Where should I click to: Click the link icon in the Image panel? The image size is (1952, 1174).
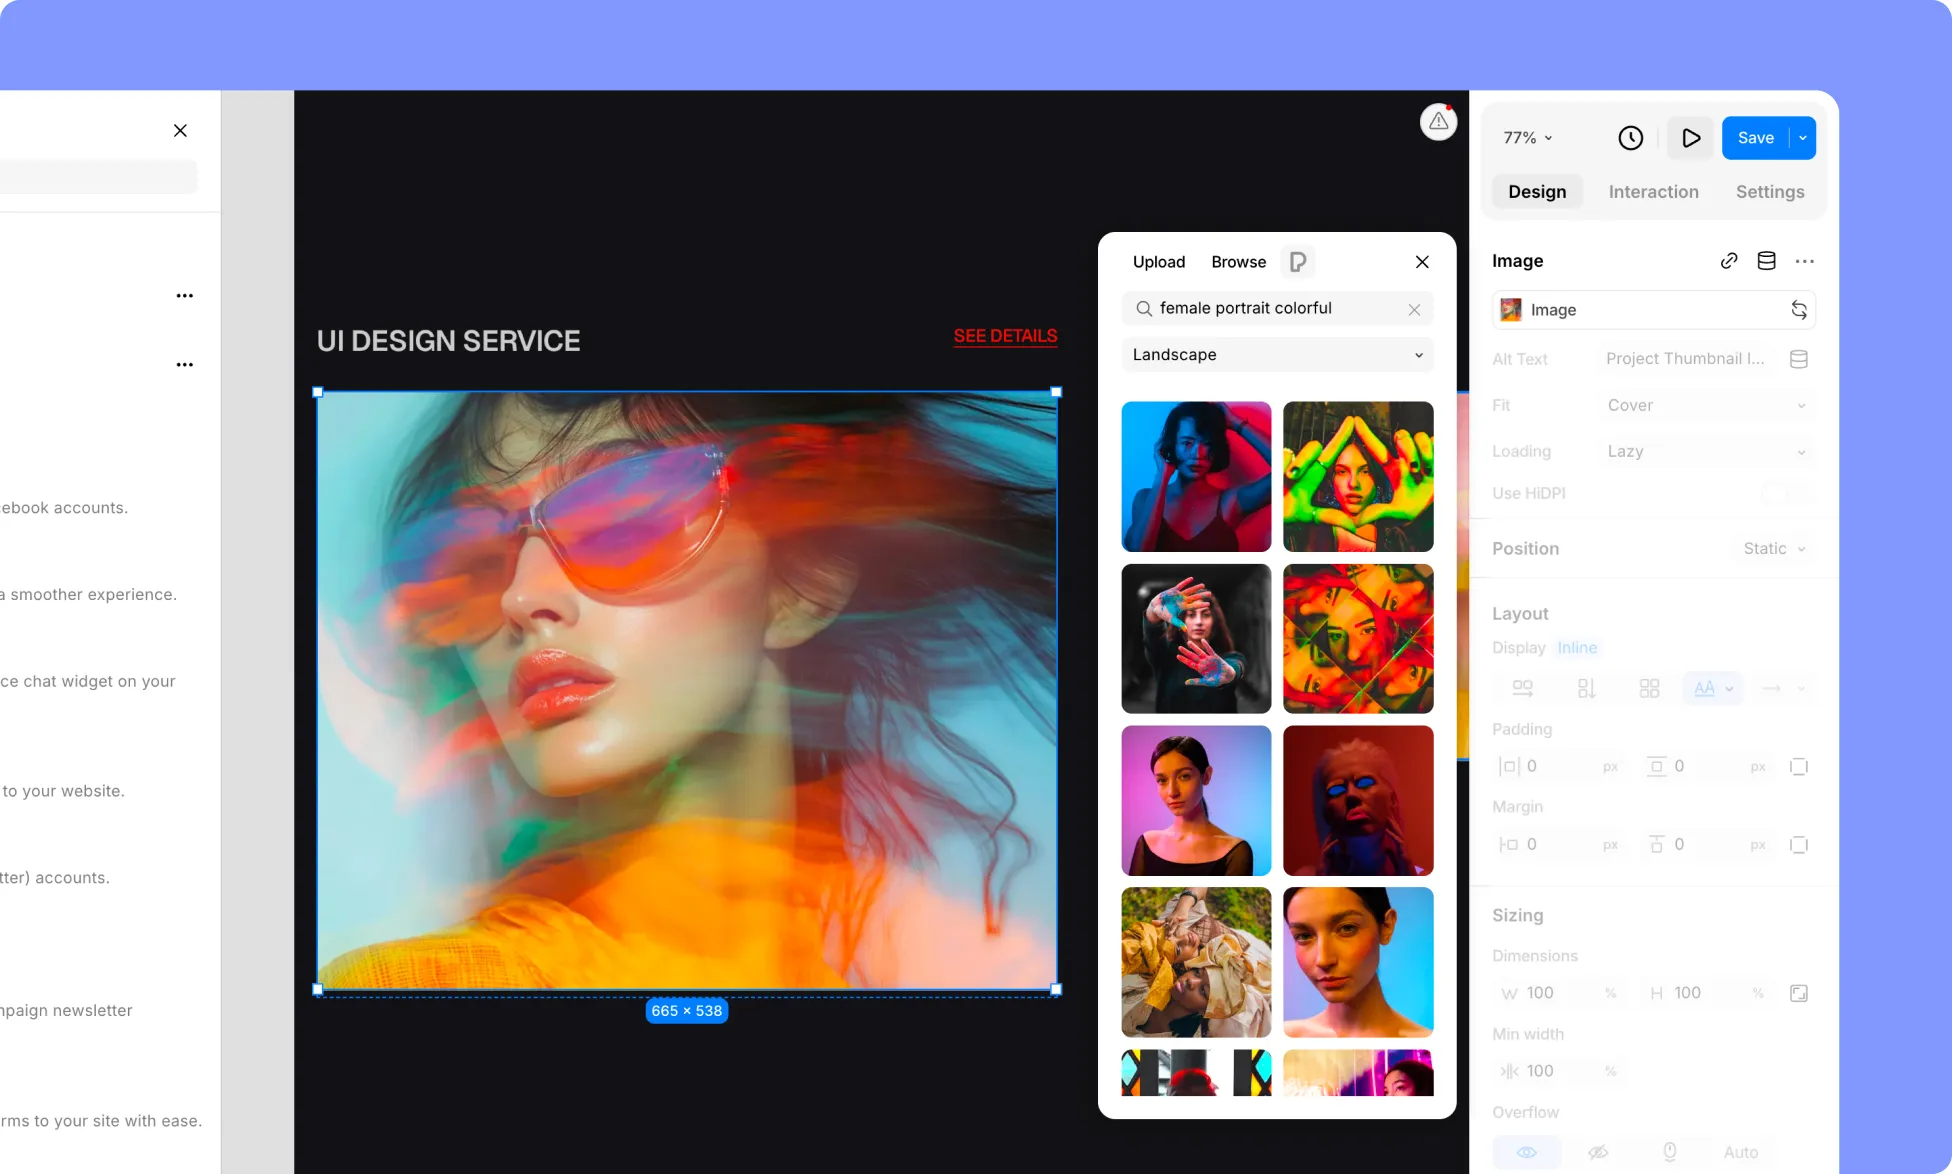coord(1729,261)
